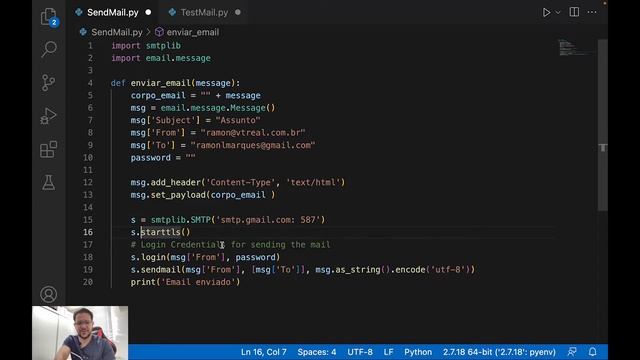640x360 pixels.
Task: Open the Extensions view
Action: [49, 149]
